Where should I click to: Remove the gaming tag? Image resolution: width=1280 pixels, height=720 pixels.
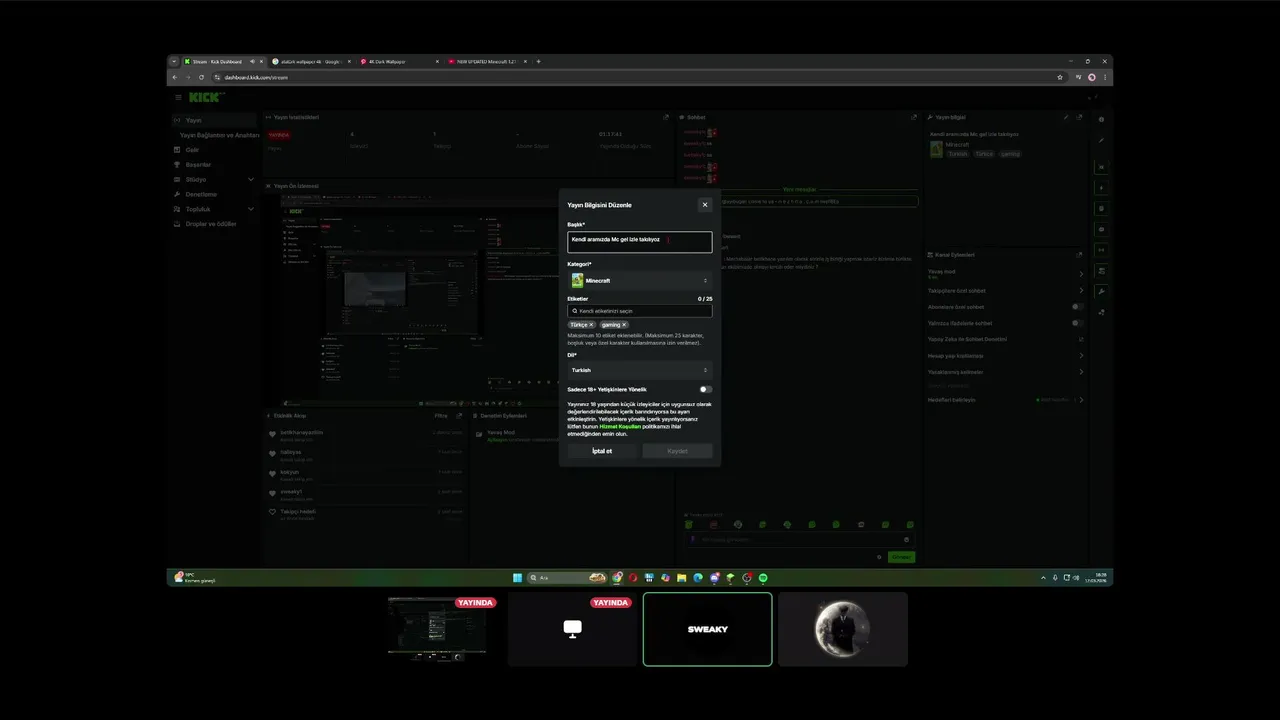pos(624,325)
